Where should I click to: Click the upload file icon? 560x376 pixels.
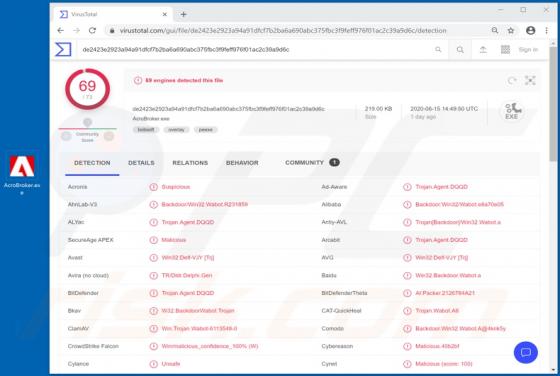[x=483, y=50]
